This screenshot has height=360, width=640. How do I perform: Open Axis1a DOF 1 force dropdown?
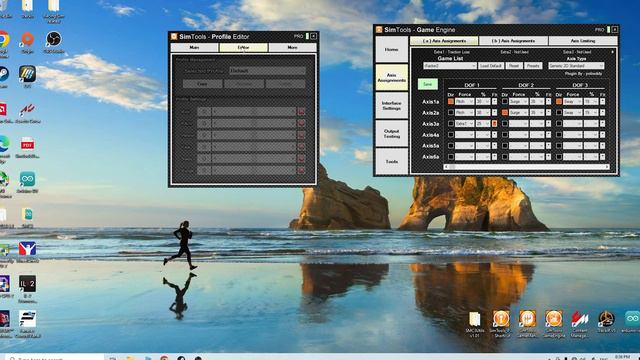(x=464, y=101)
